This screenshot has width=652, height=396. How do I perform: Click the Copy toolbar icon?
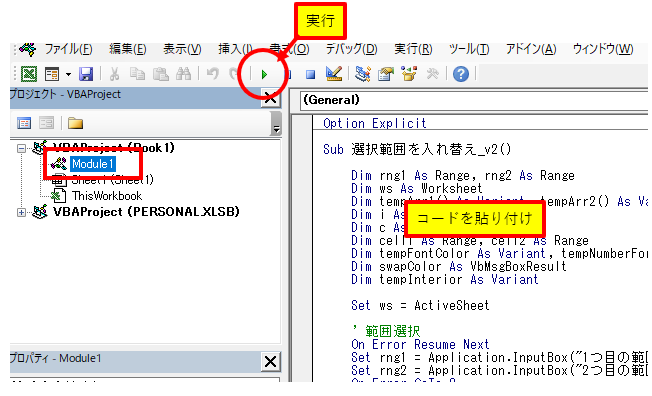137,74
